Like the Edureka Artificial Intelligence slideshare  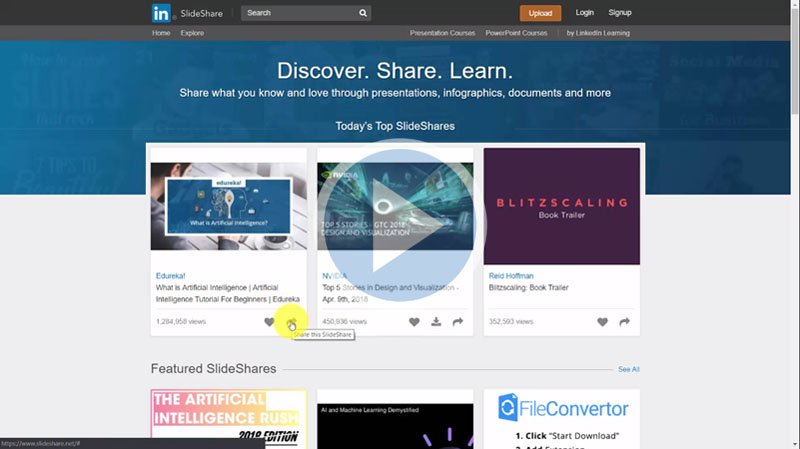pyautogui.click(x=269, y=322)
